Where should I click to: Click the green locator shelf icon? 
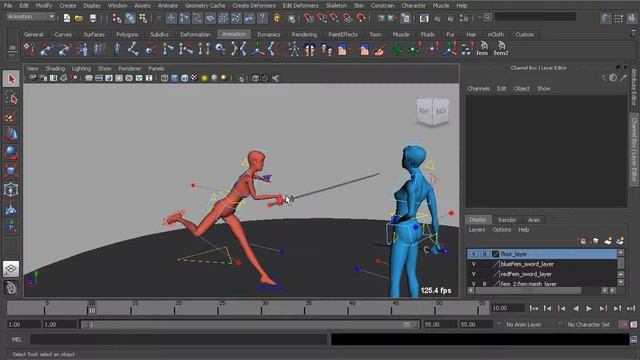(397, 50)
